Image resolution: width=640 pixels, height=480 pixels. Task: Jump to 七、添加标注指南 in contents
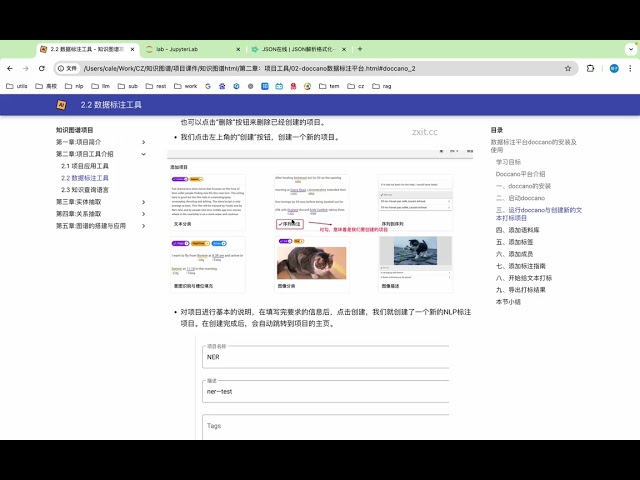tap(520, 266)
